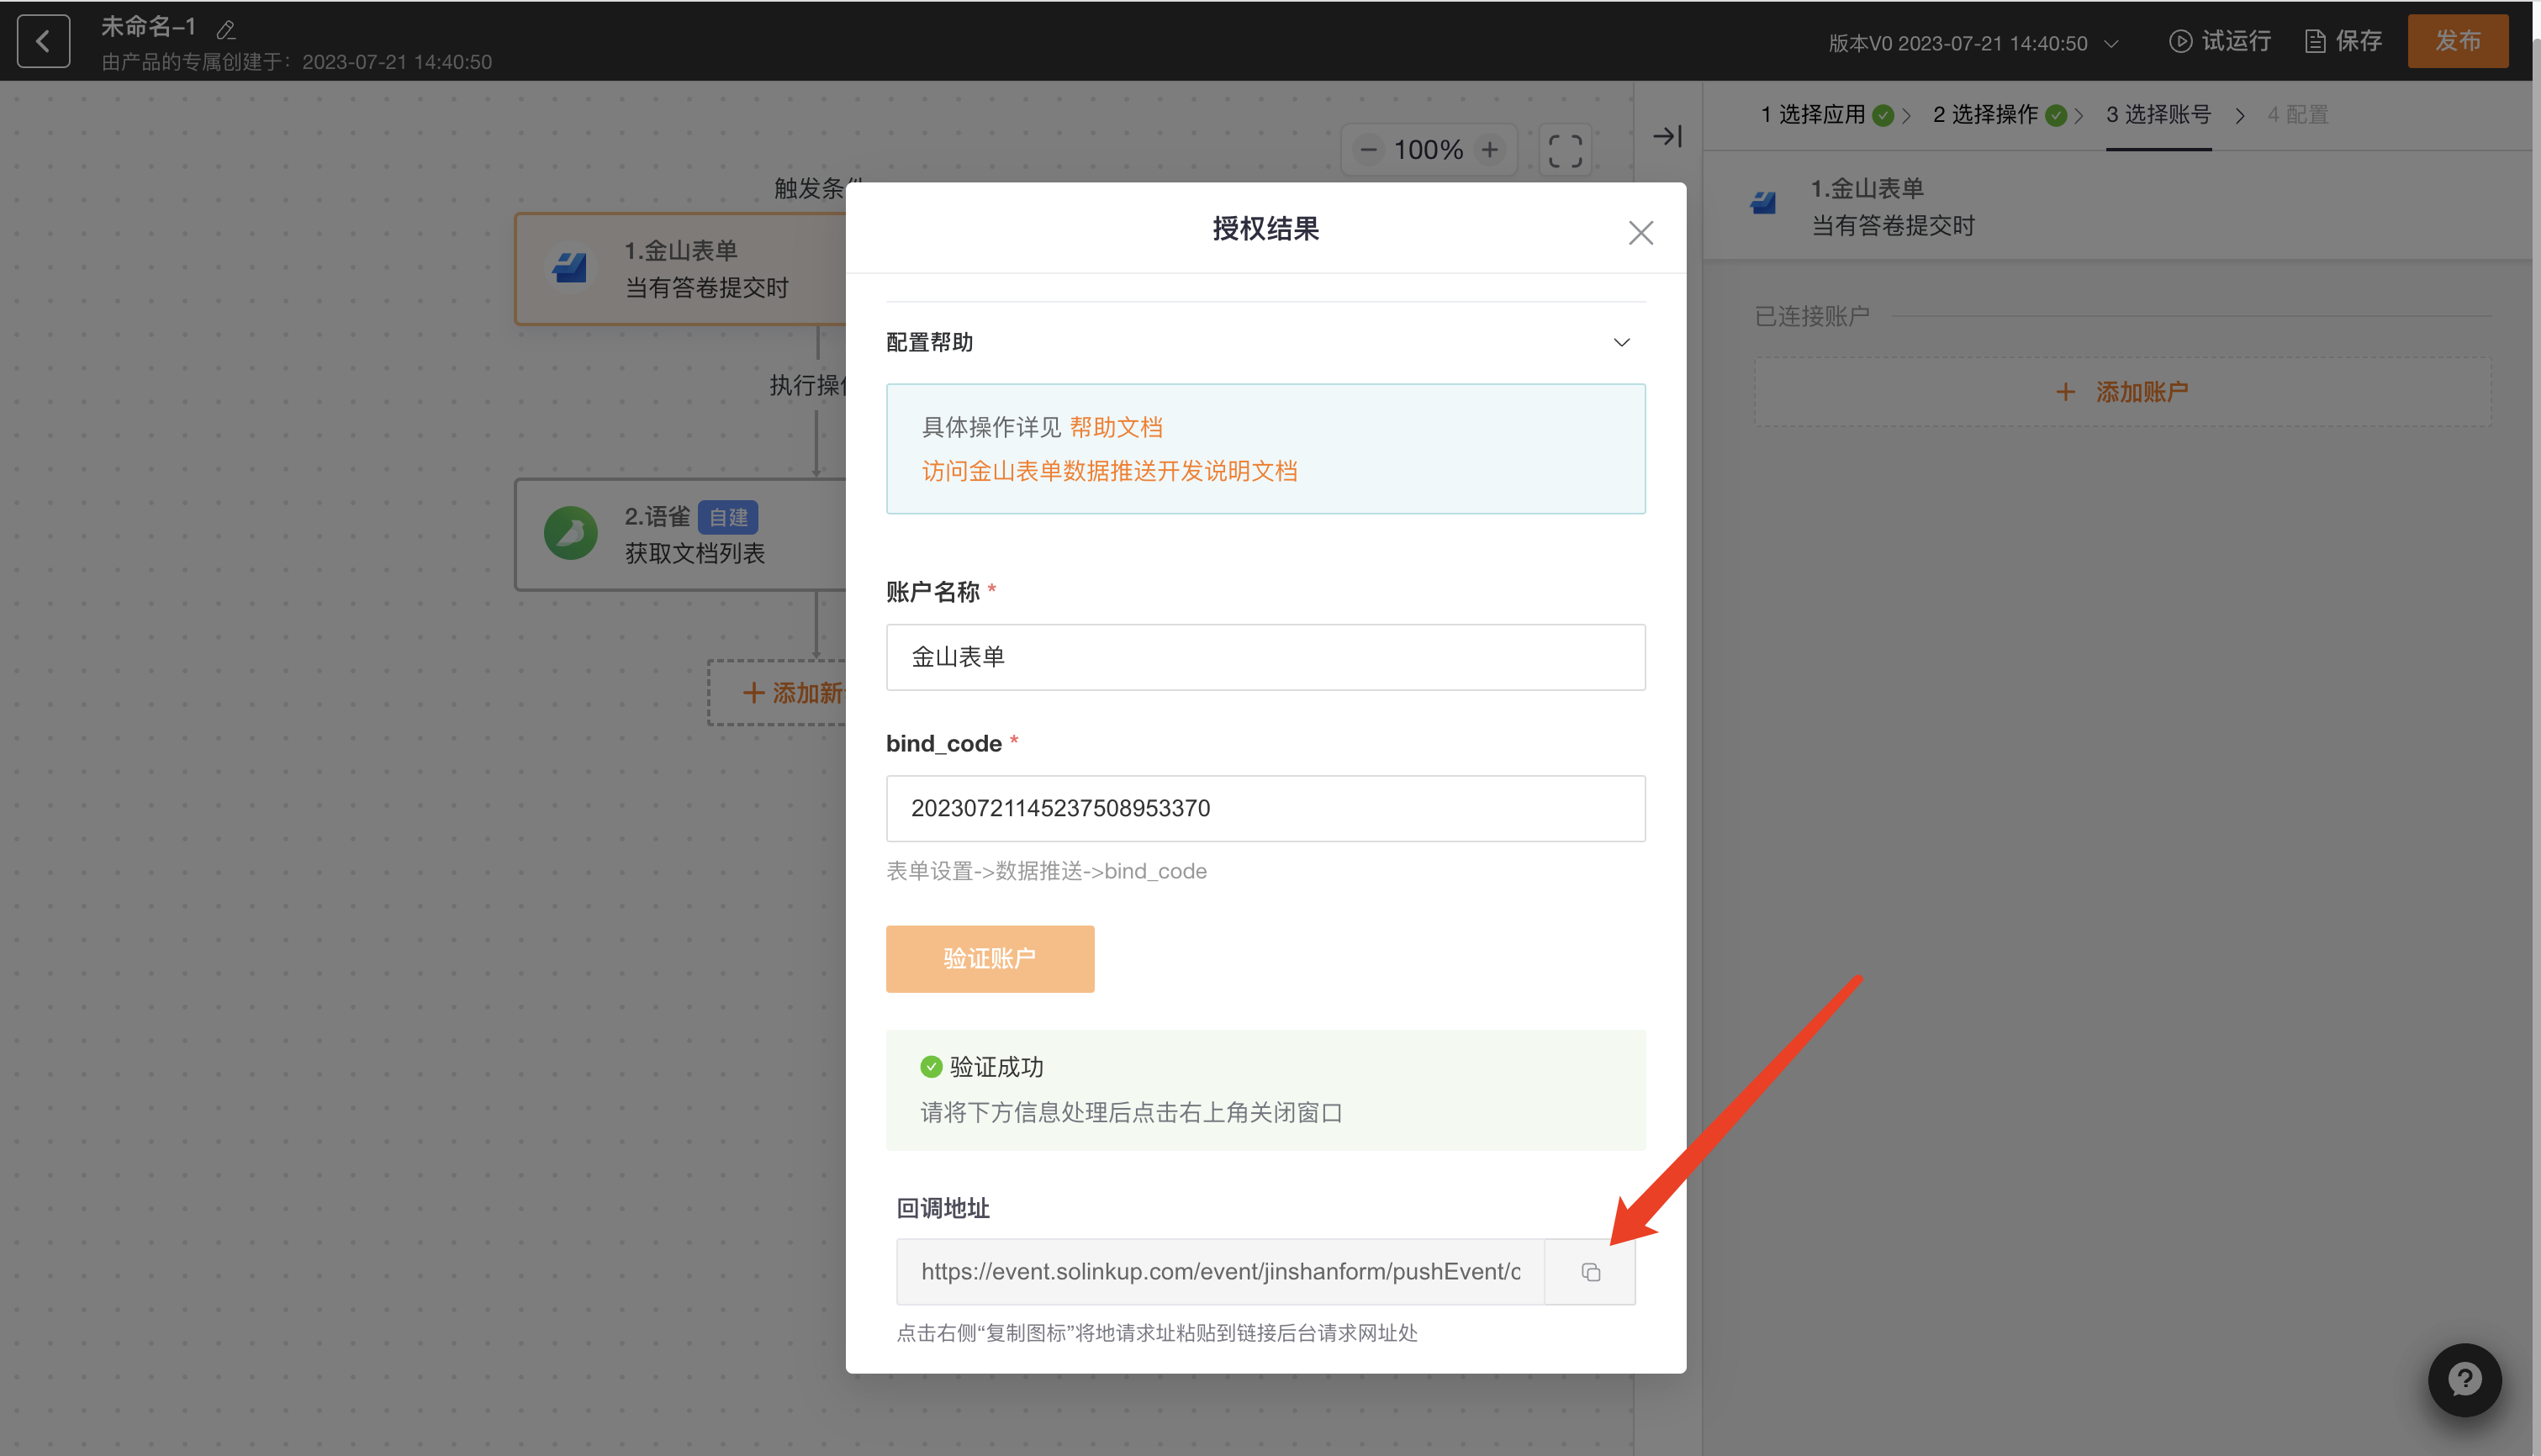Zoom out the canvas with the minus button
Viewport: 2541px width, 1456px height.
[1369, 150]
